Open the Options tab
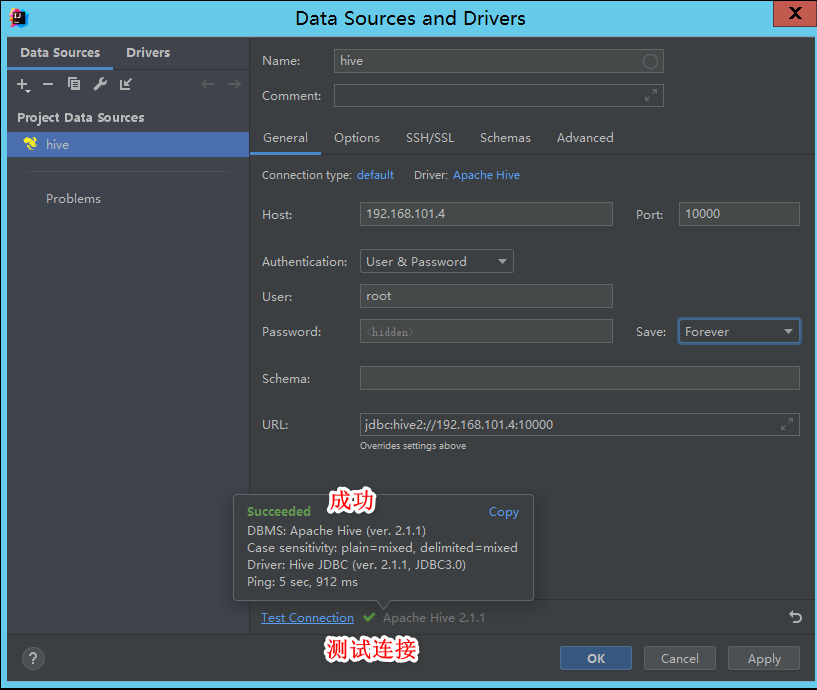 [357, 138]
